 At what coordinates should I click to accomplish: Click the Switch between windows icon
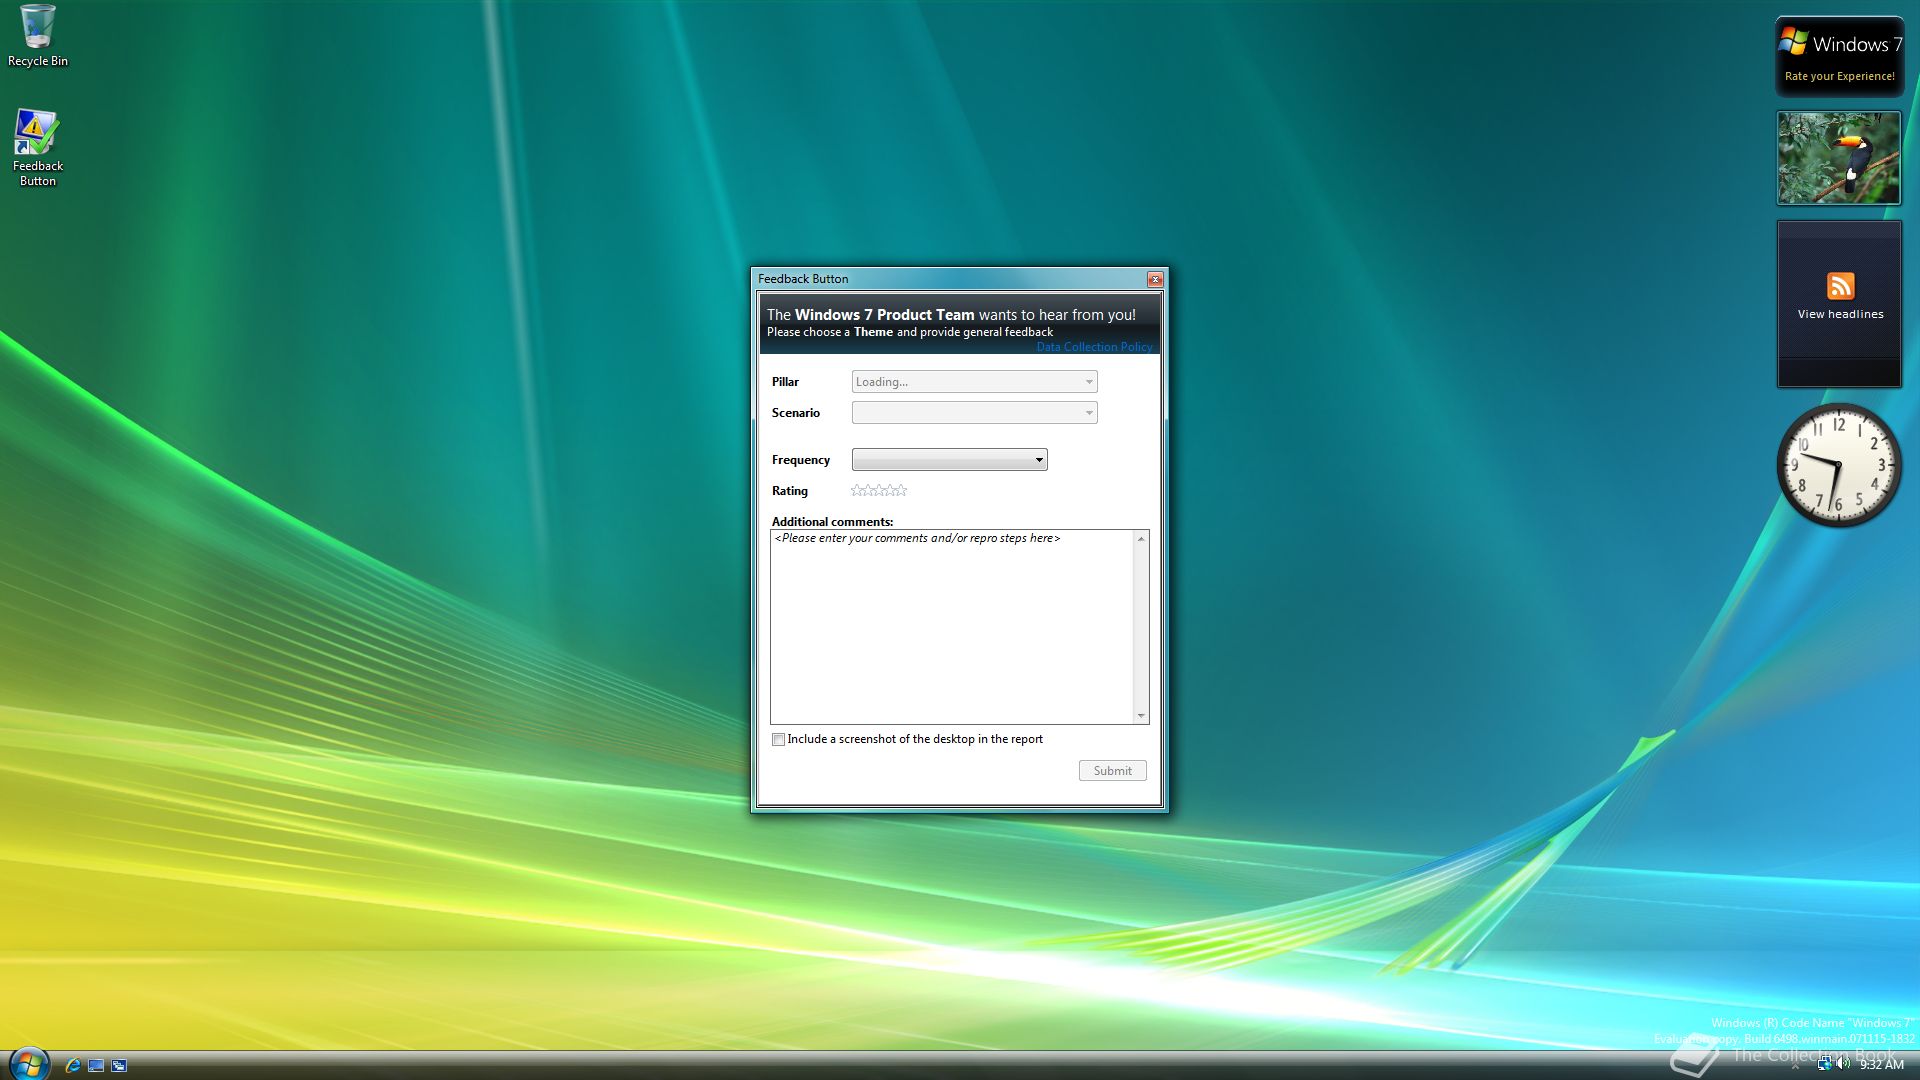119,1065
